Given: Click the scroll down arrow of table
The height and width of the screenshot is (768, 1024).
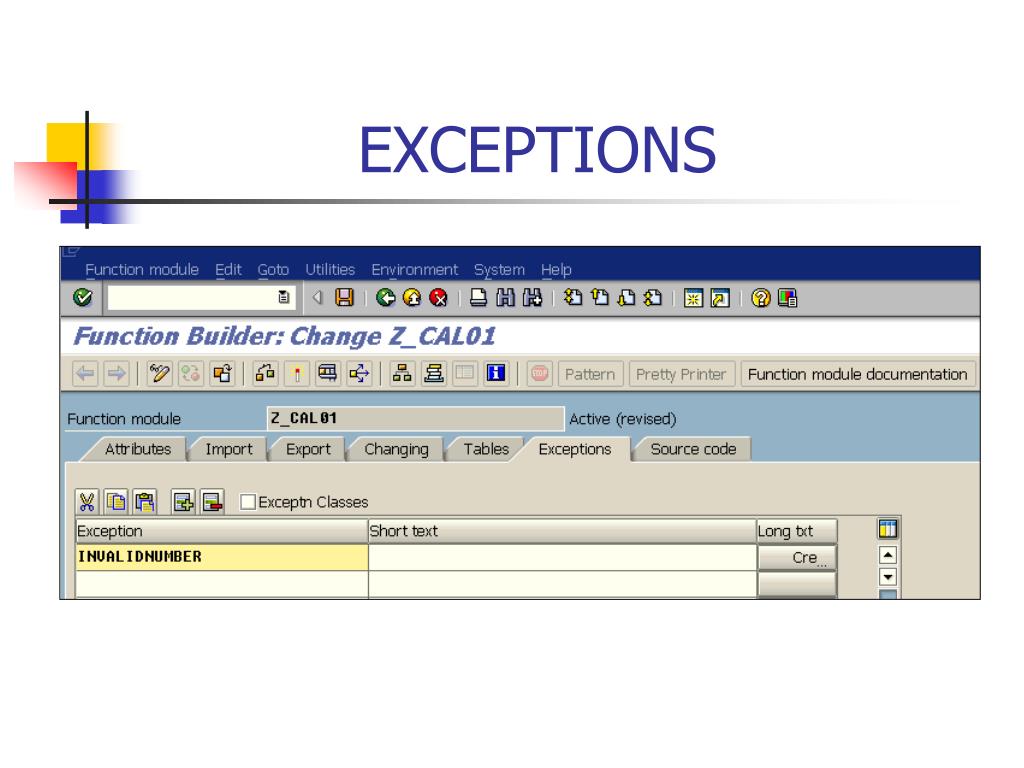Looking at the screenshot, I should [888, 577].
